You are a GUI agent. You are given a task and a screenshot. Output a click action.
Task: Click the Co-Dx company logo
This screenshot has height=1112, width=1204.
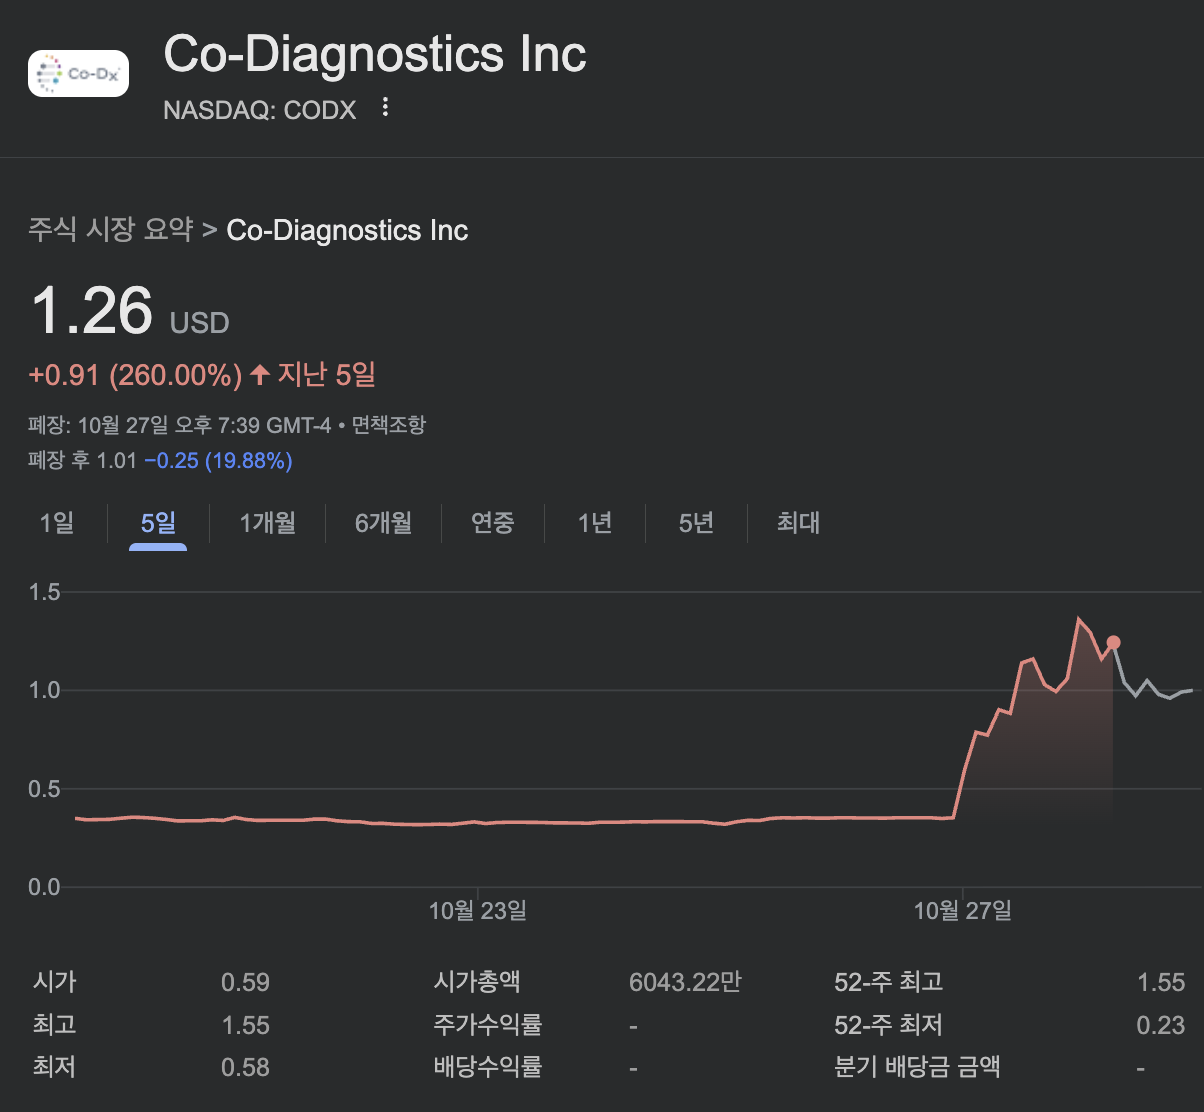pos(78,73)
